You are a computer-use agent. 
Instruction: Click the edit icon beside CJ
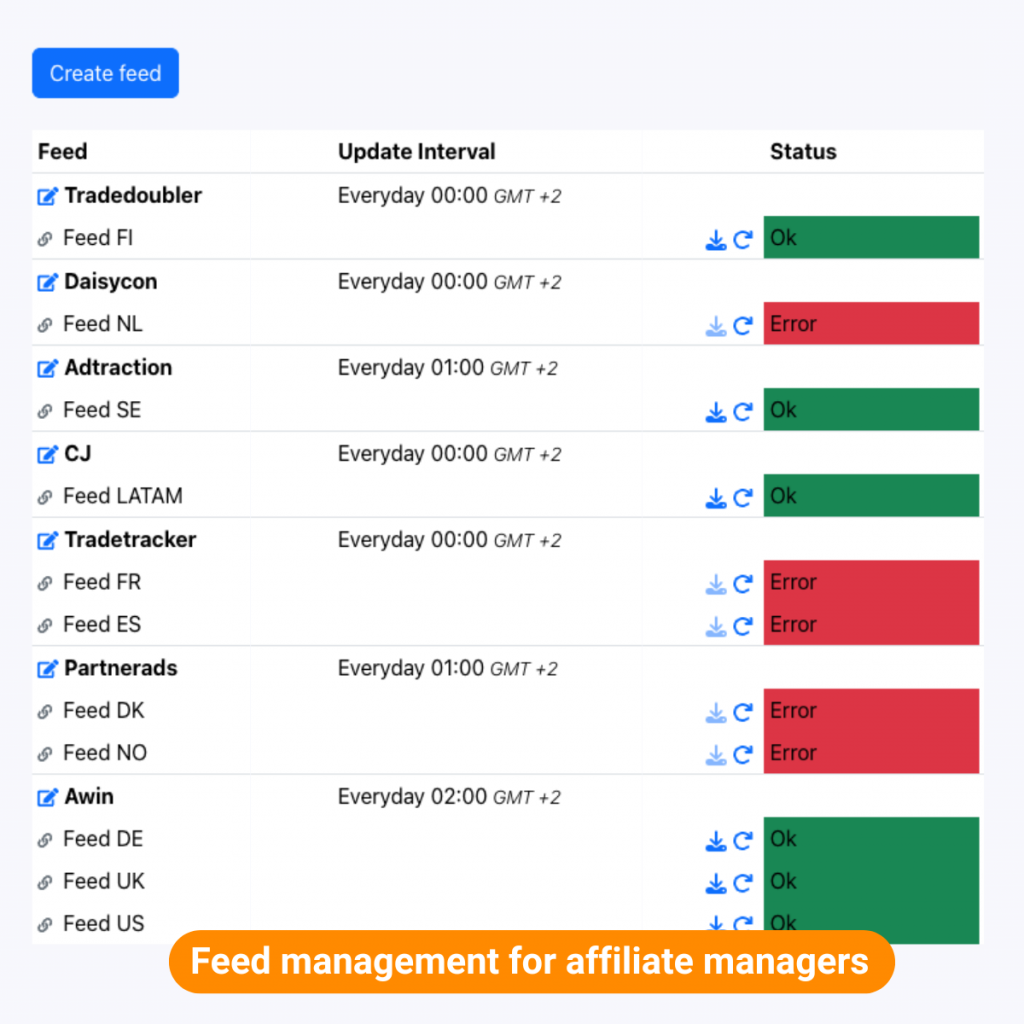coord(47,454)
